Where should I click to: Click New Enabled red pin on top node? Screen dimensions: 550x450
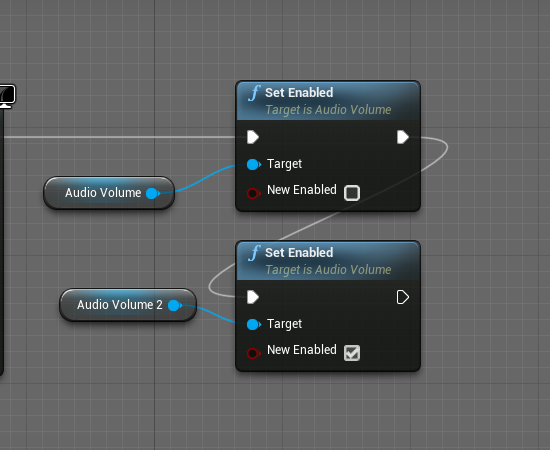[x=253, y=193]
